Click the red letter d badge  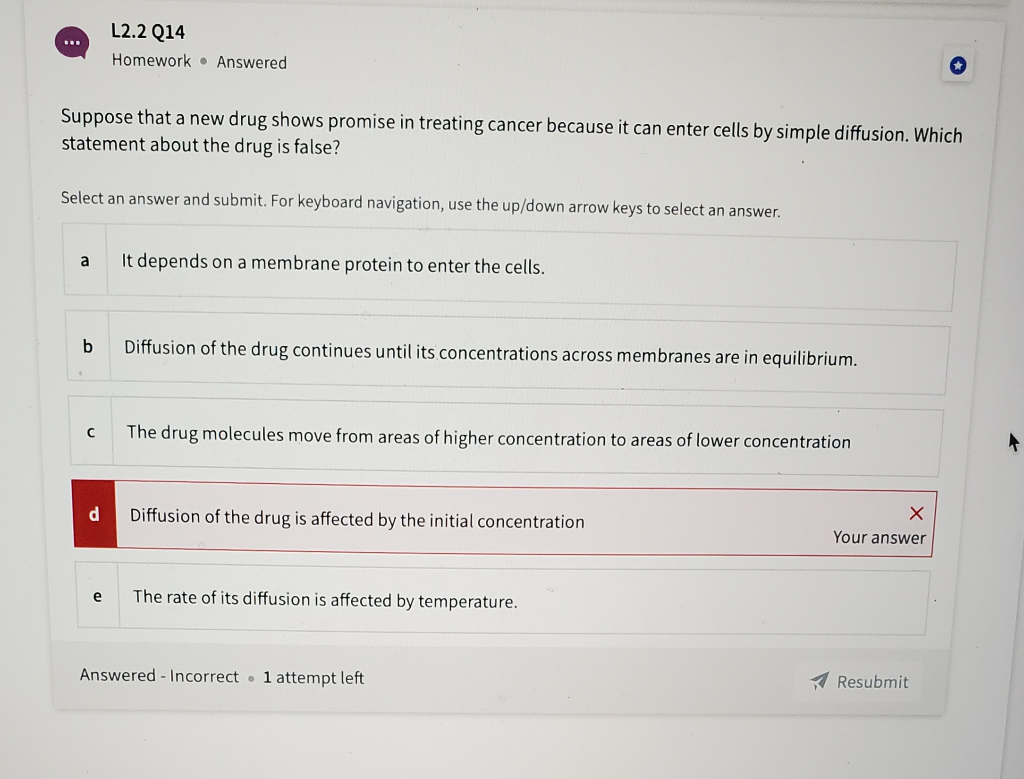[94, 515]
